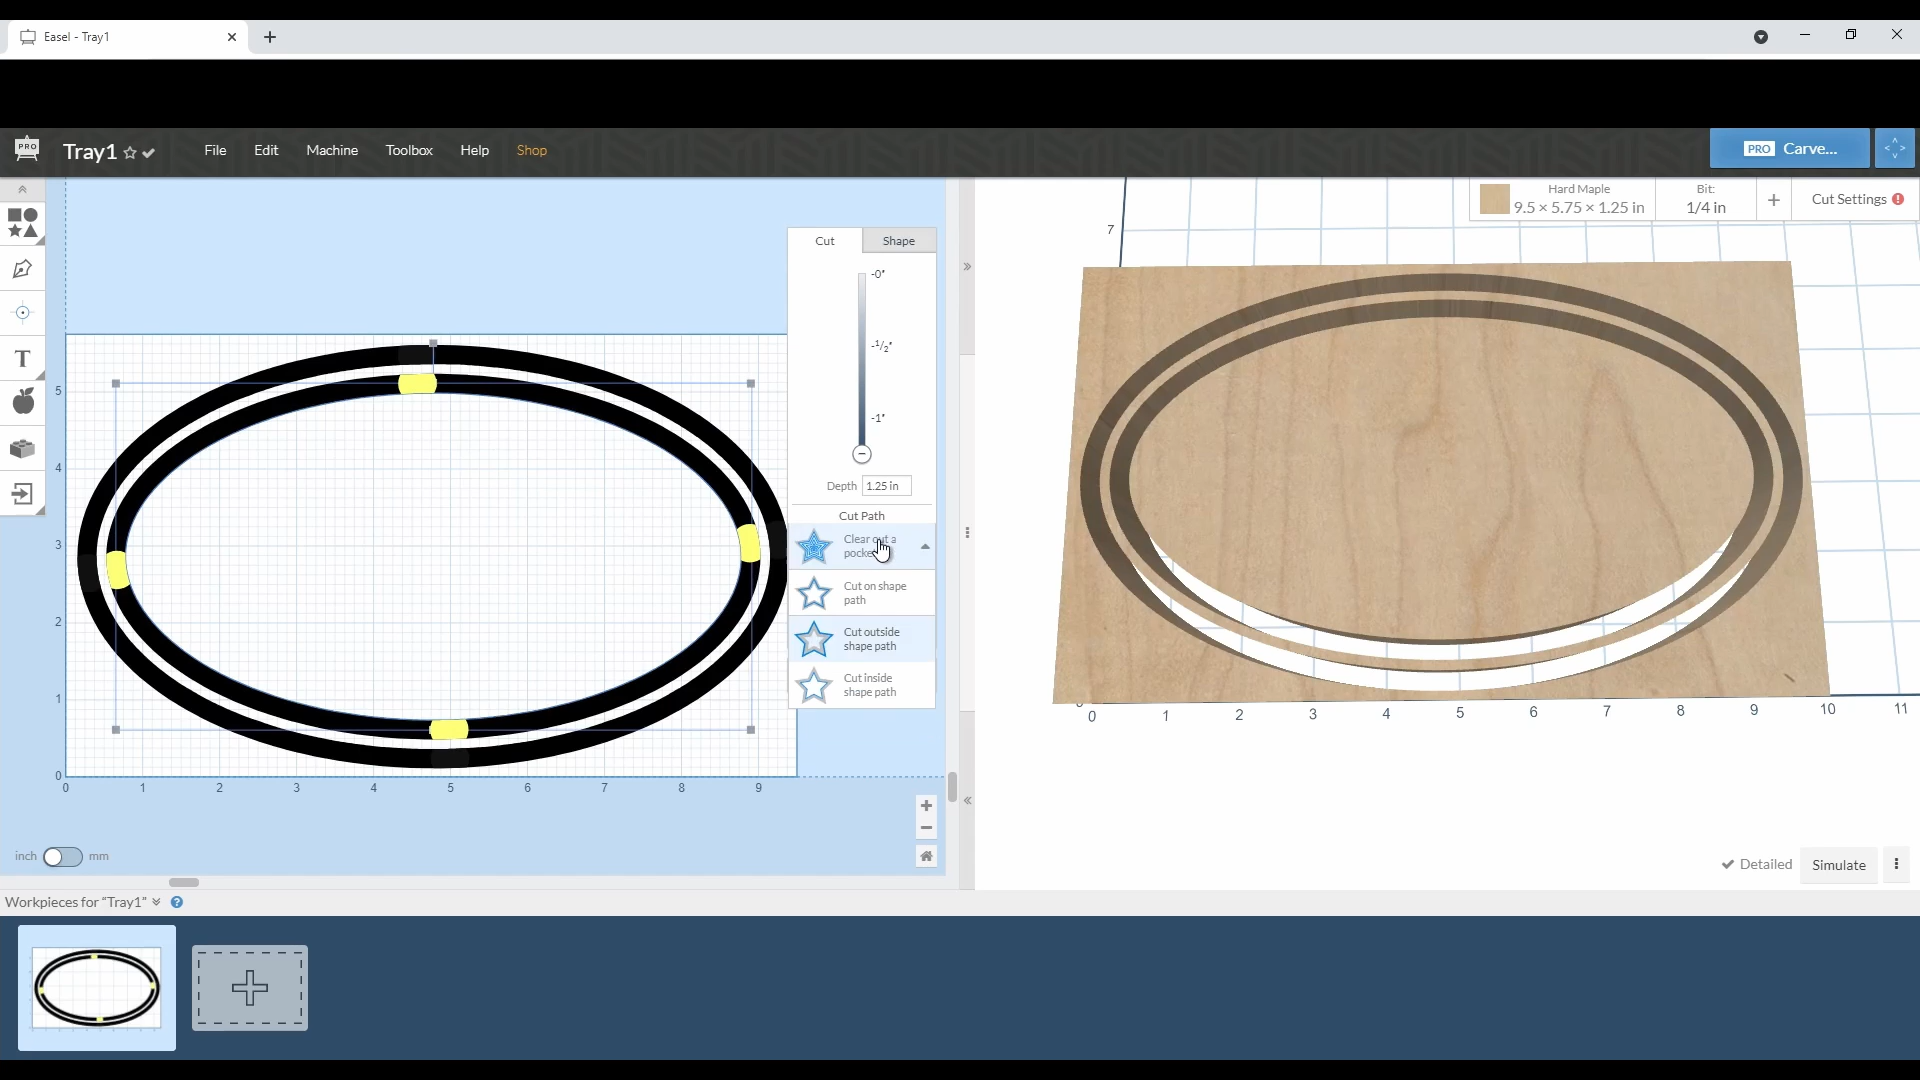Select the Cut on shape path option
Image resolution: width=1920 pixels, height=1080 pixels.
point(864,593)
